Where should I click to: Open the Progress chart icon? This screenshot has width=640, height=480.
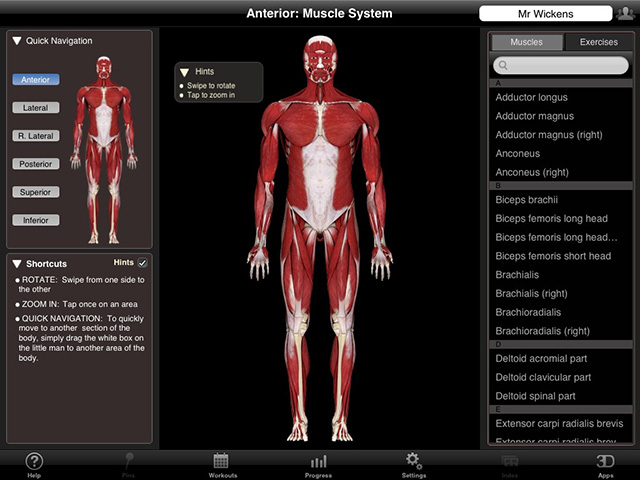click(x=318, y=463)
